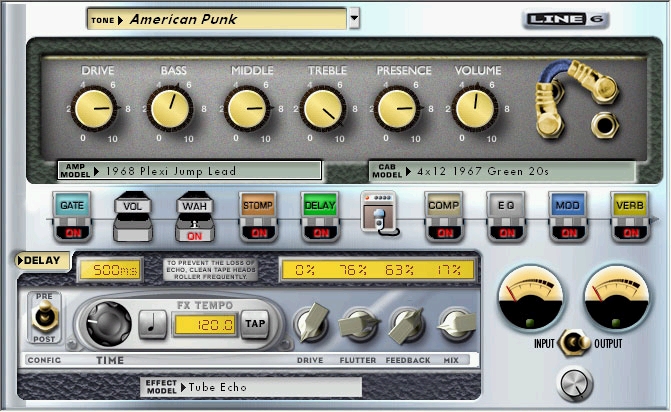Click the 63% feedback value
671x412 pixels.
coord(399,270)
